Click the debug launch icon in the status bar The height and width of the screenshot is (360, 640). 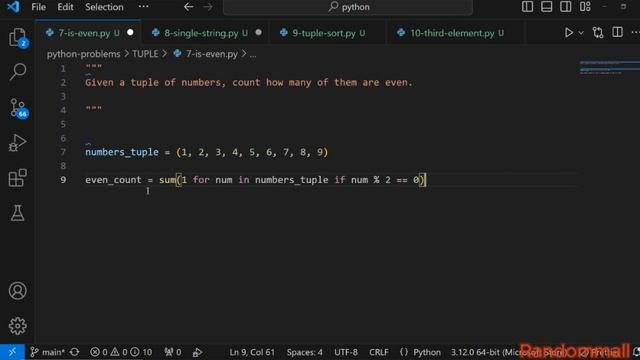pyautogui.click(x=198, y=352)
